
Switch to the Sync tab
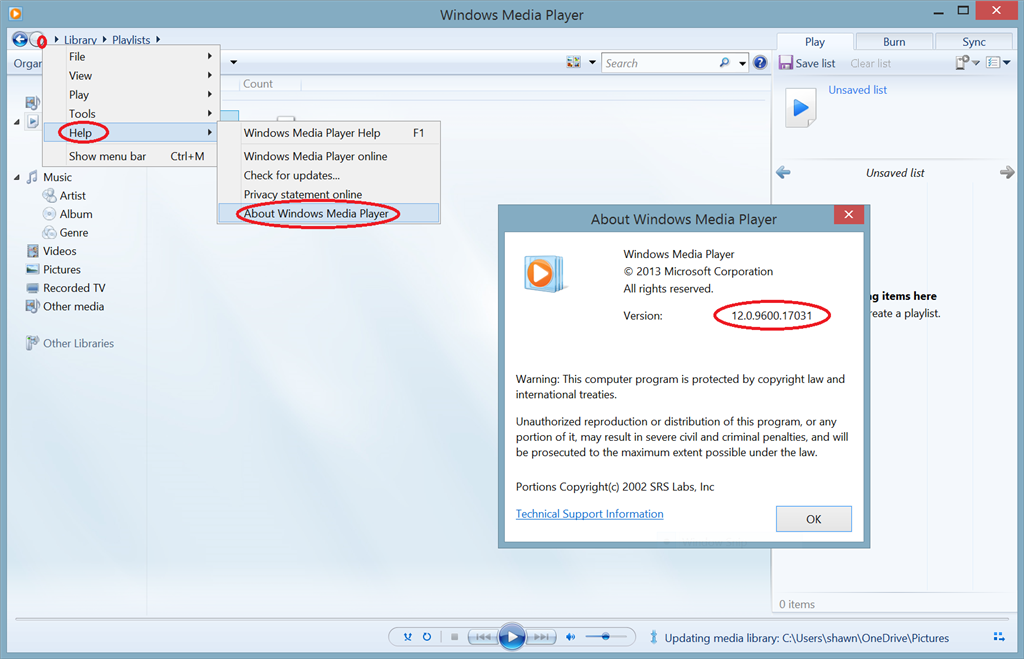[974, 42]
